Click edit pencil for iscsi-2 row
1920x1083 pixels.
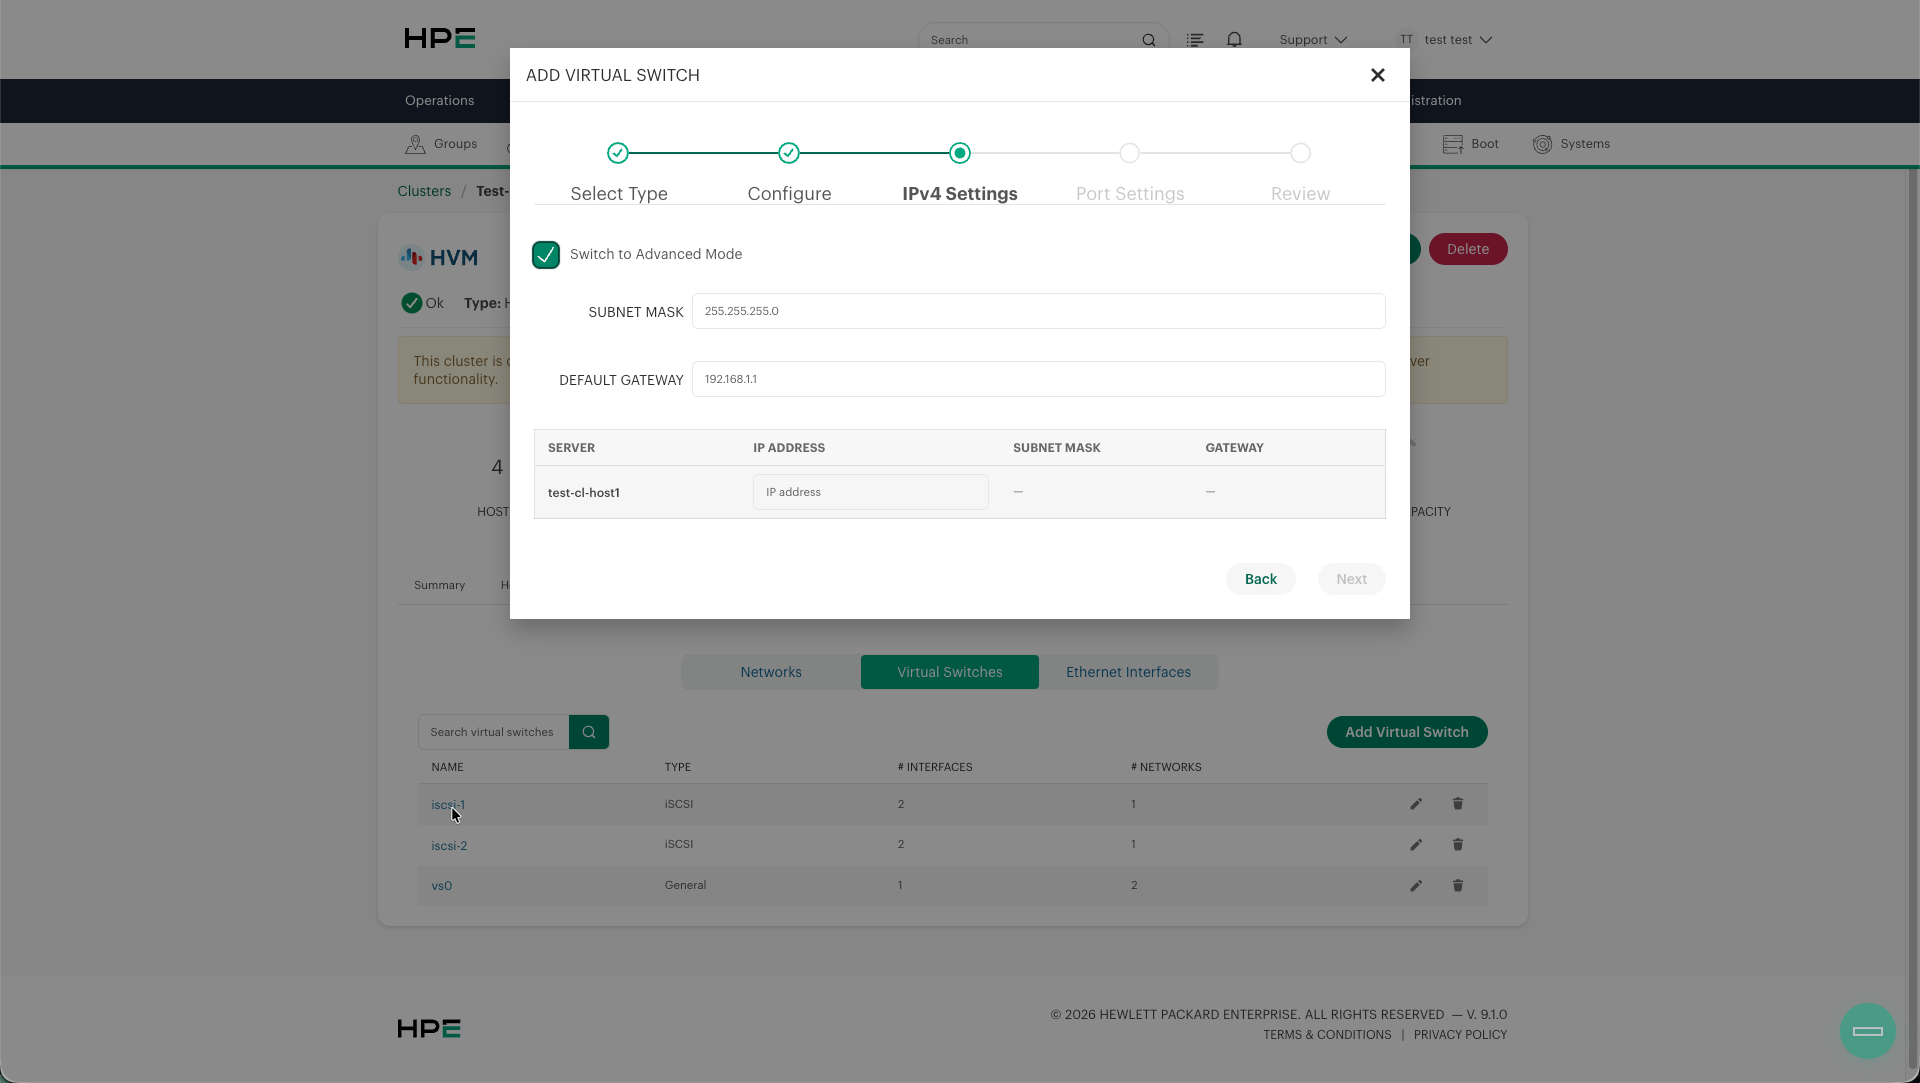coord(1416,845)
